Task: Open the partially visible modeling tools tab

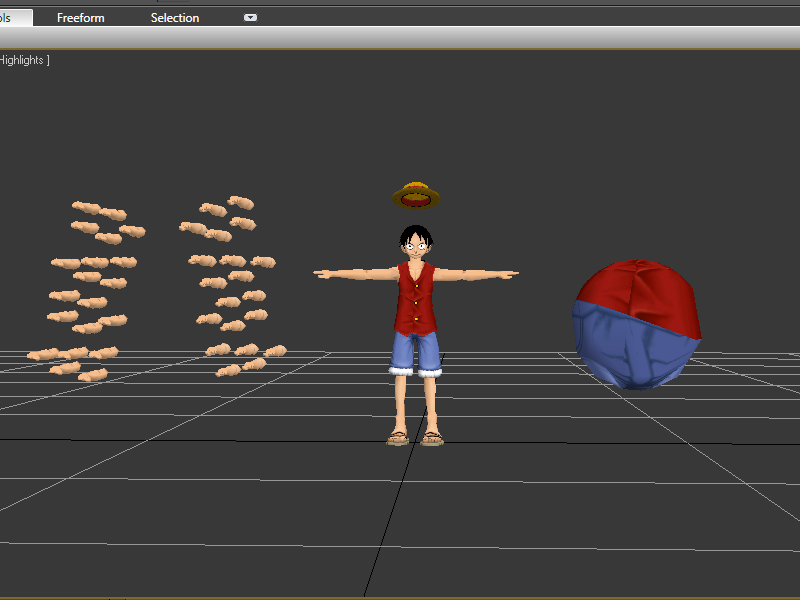Action: point(15,18)
